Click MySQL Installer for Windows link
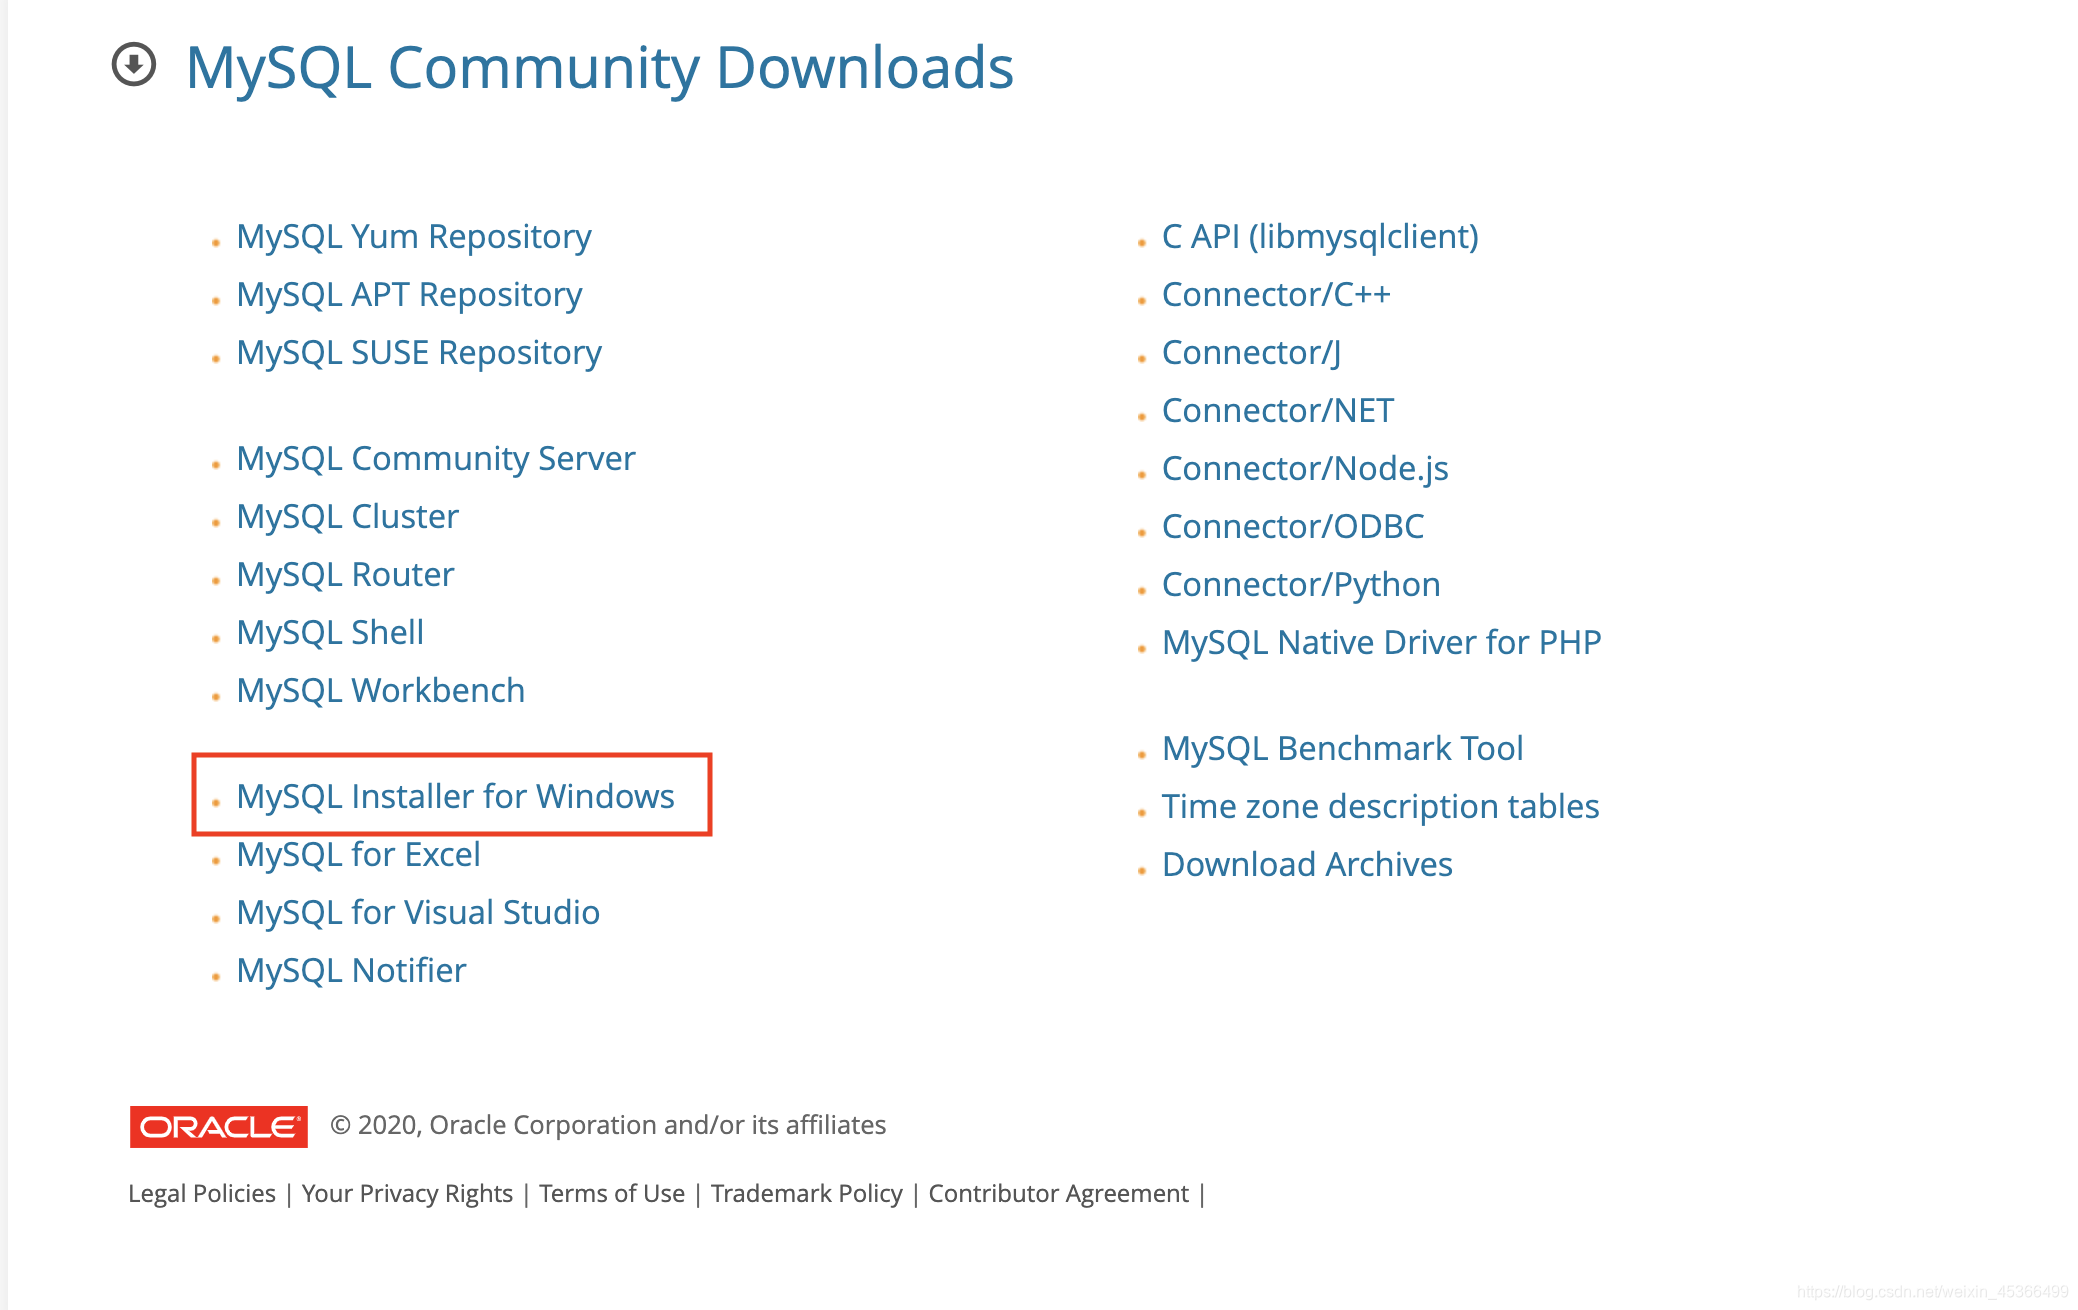Screen dimensions: 2078x1310 (x=456, y=797)
